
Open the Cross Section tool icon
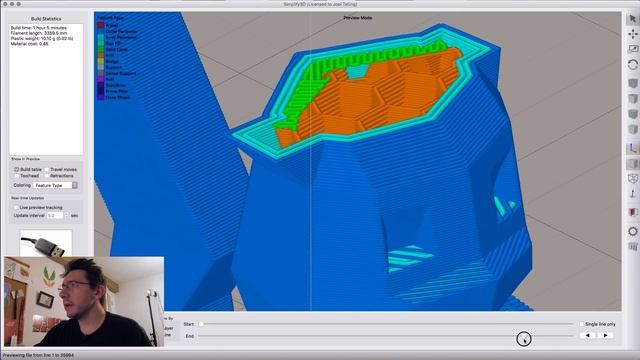click(633, 213)
